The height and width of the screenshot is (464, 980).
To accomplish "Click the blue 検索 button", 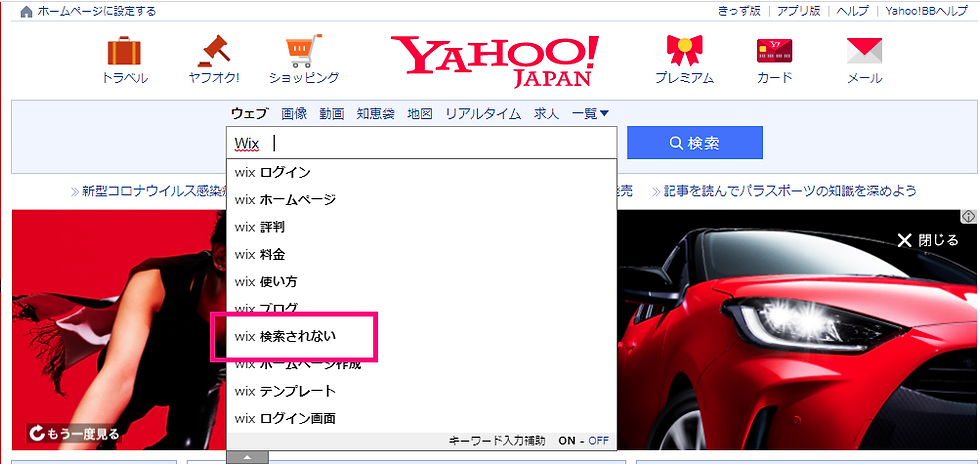I will pyautogui.click(x=695, y=143).
